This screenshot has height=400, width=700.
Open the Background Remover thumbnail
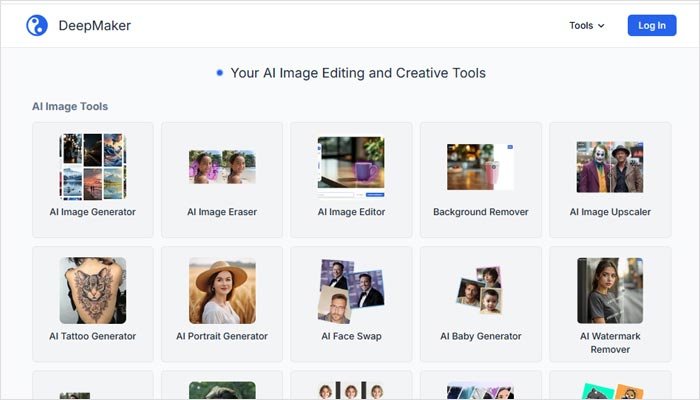481,167
